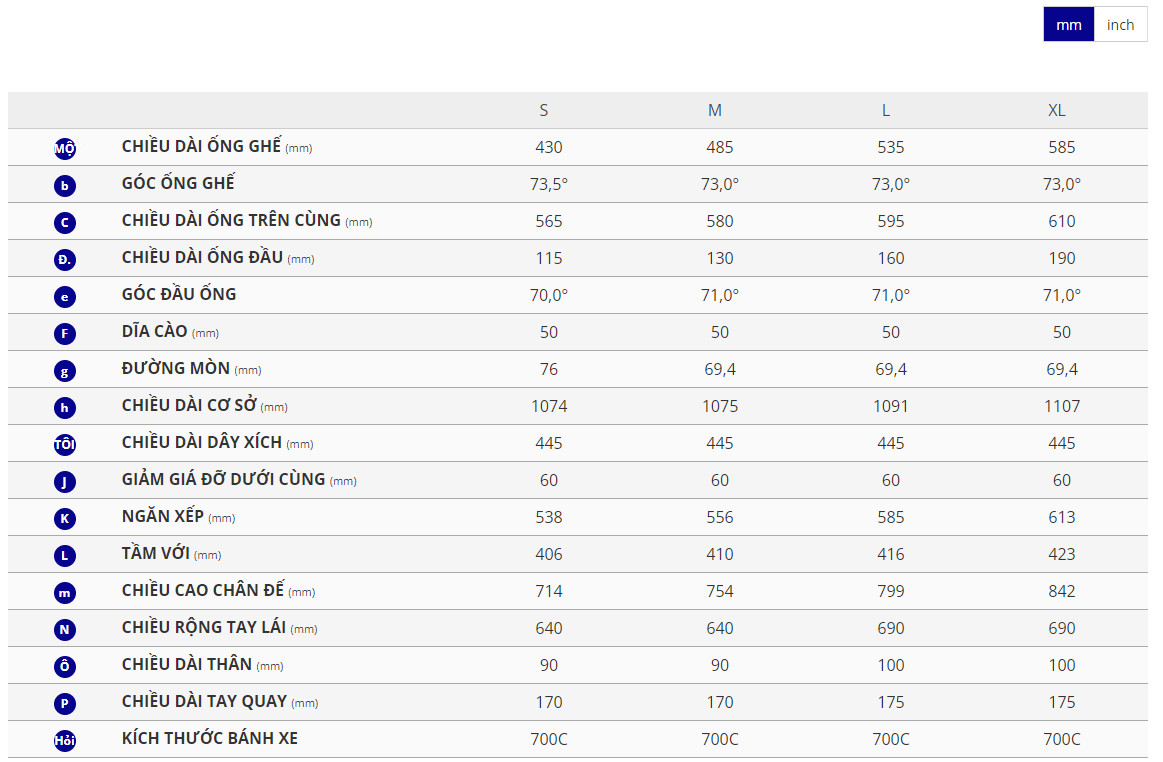The height and width of the screenshot is (762, 1163).
Task: Click the 'e' head tube angle icon
Action: (x=65, y=296)
